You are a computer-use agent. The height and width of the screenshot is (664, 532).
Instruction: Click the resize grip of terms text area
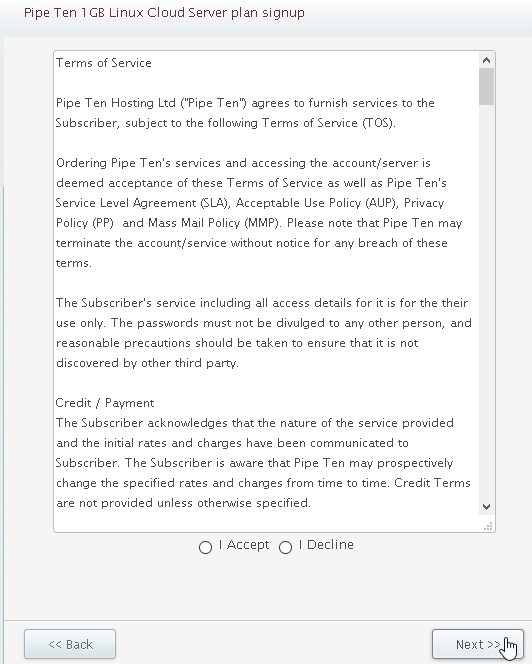pyautogui.click(x=488, y=526)
